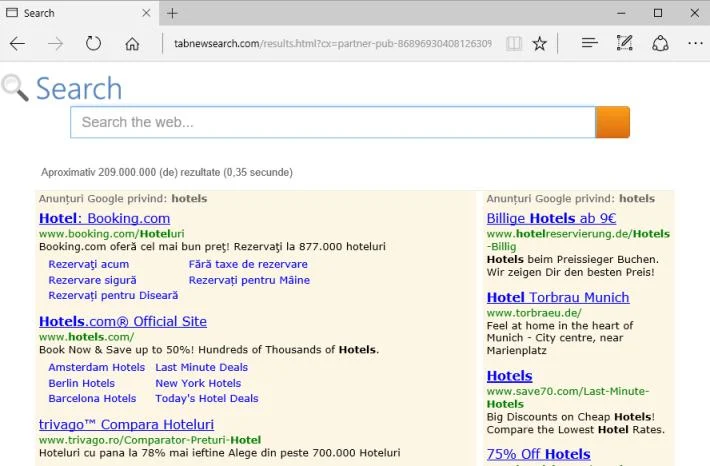Click Aproximativ 209.000.000 rezultate text
The image size is (710, 466).
click(x=167, y=173)
